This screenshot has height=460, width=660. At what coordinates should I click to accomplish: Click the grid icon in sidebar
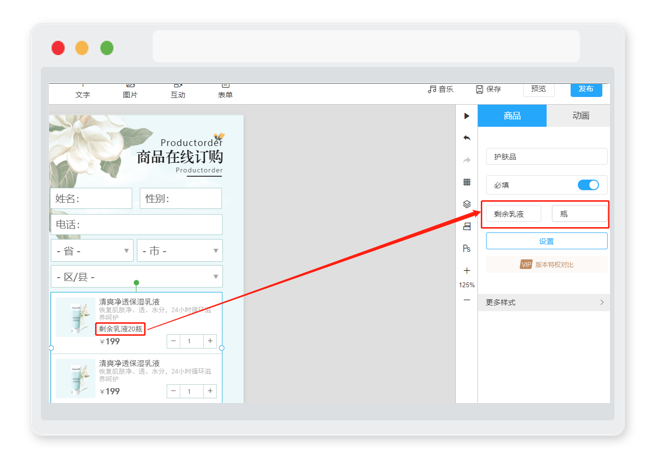(466, 182)
